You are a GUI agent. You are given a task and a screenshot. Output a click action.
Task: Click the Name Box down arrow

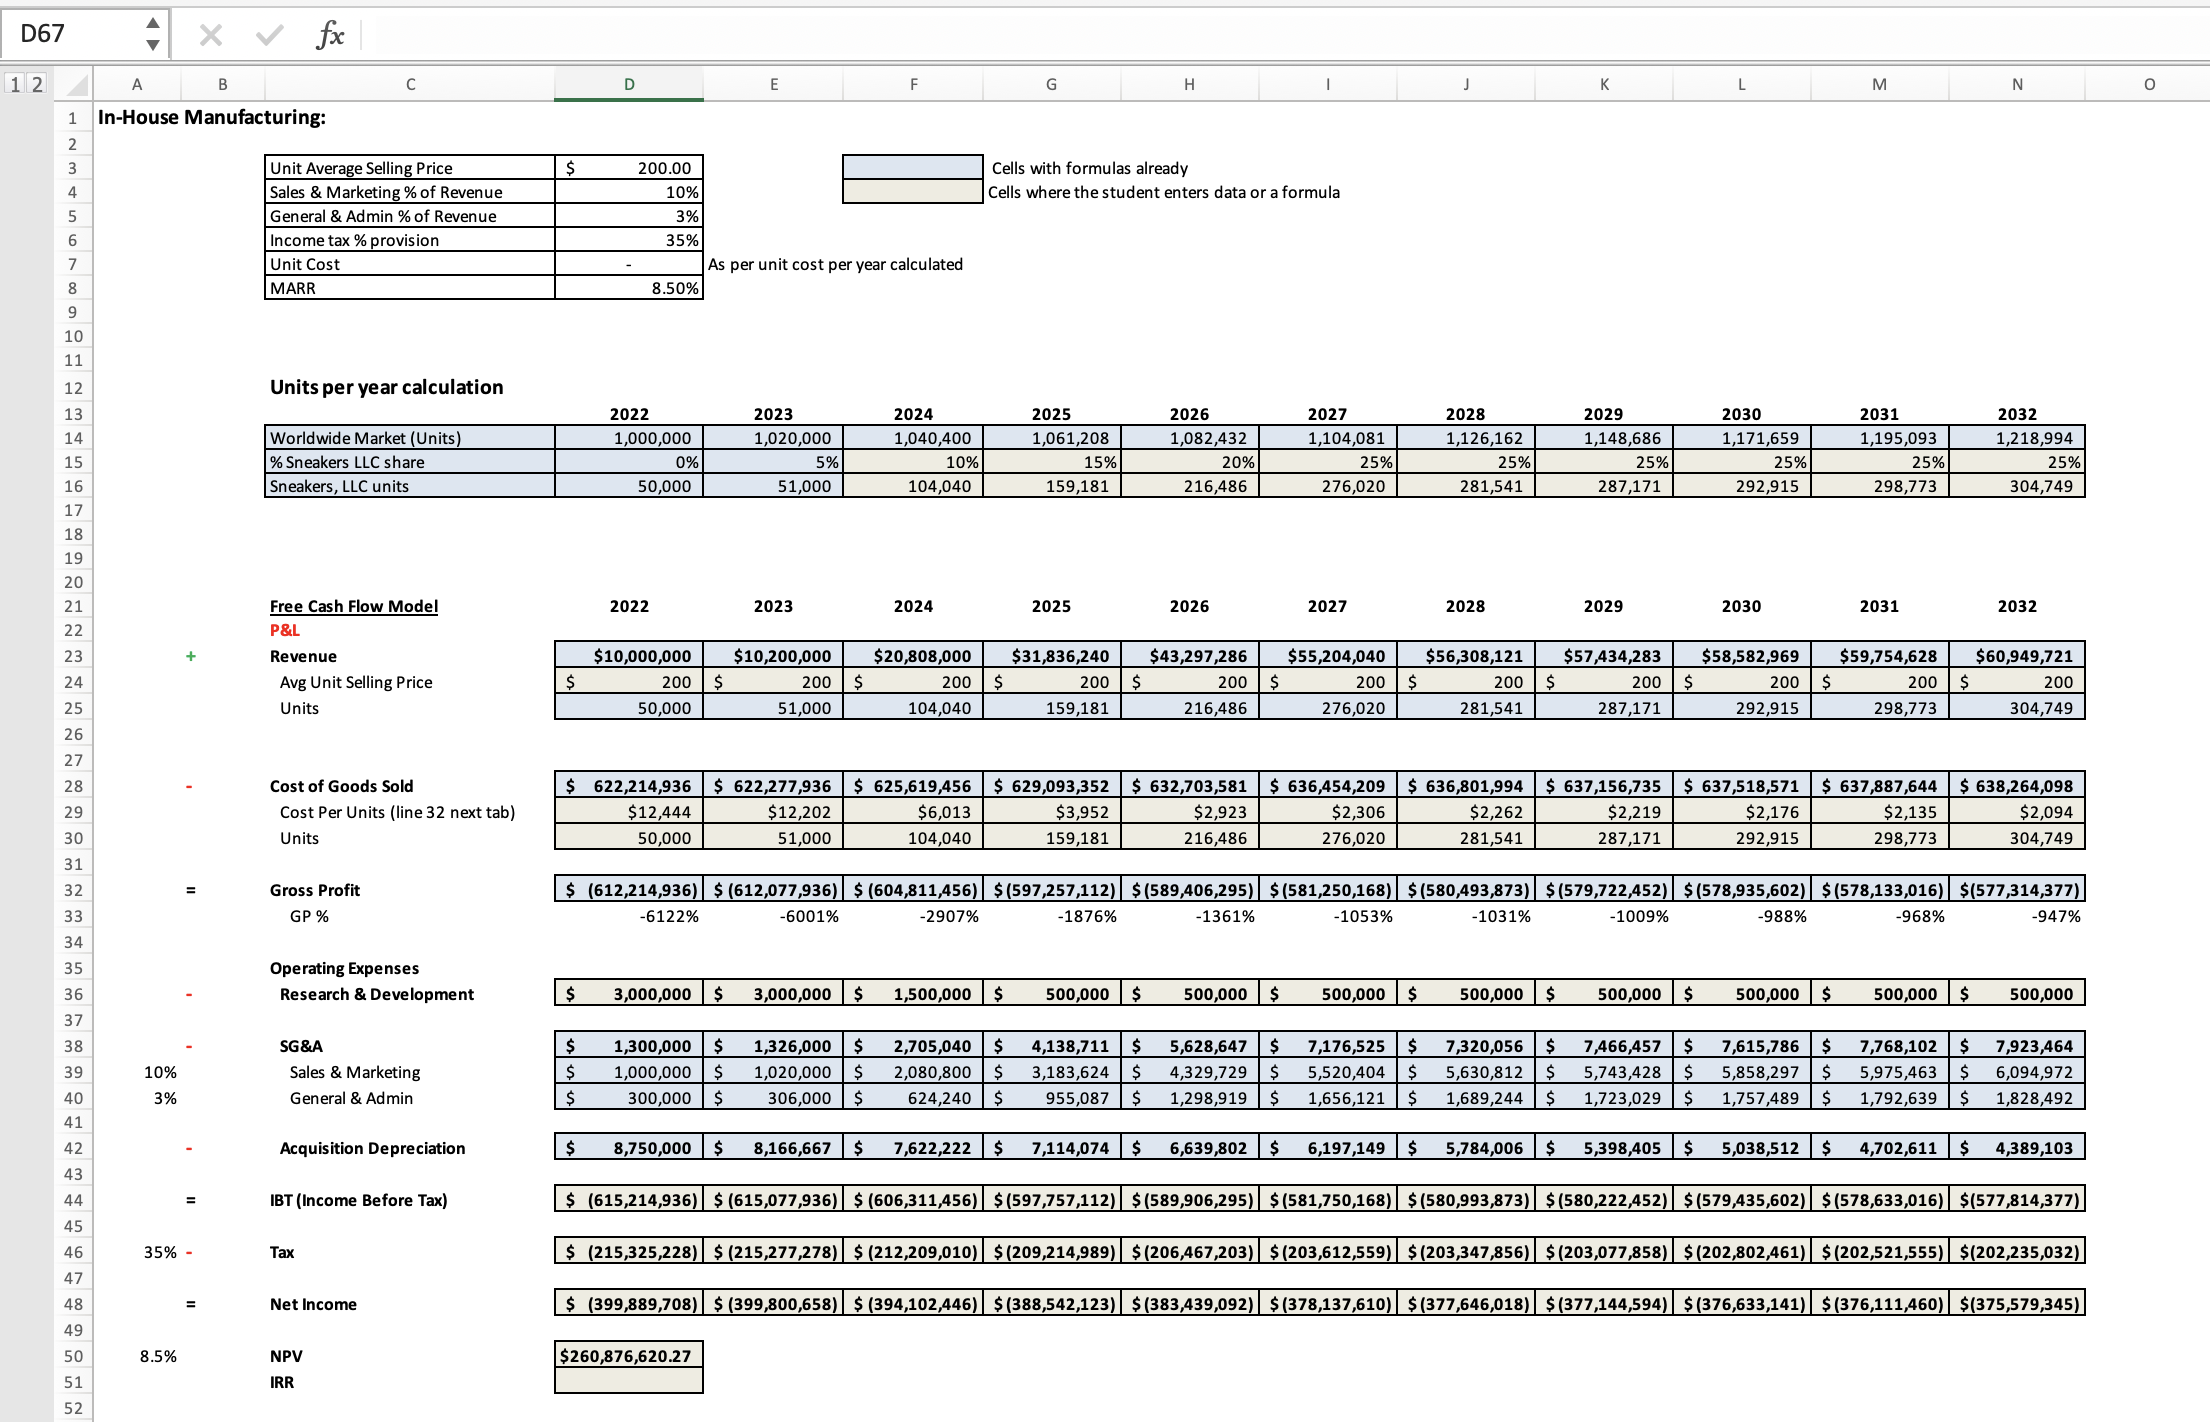(x=152, y=43)
